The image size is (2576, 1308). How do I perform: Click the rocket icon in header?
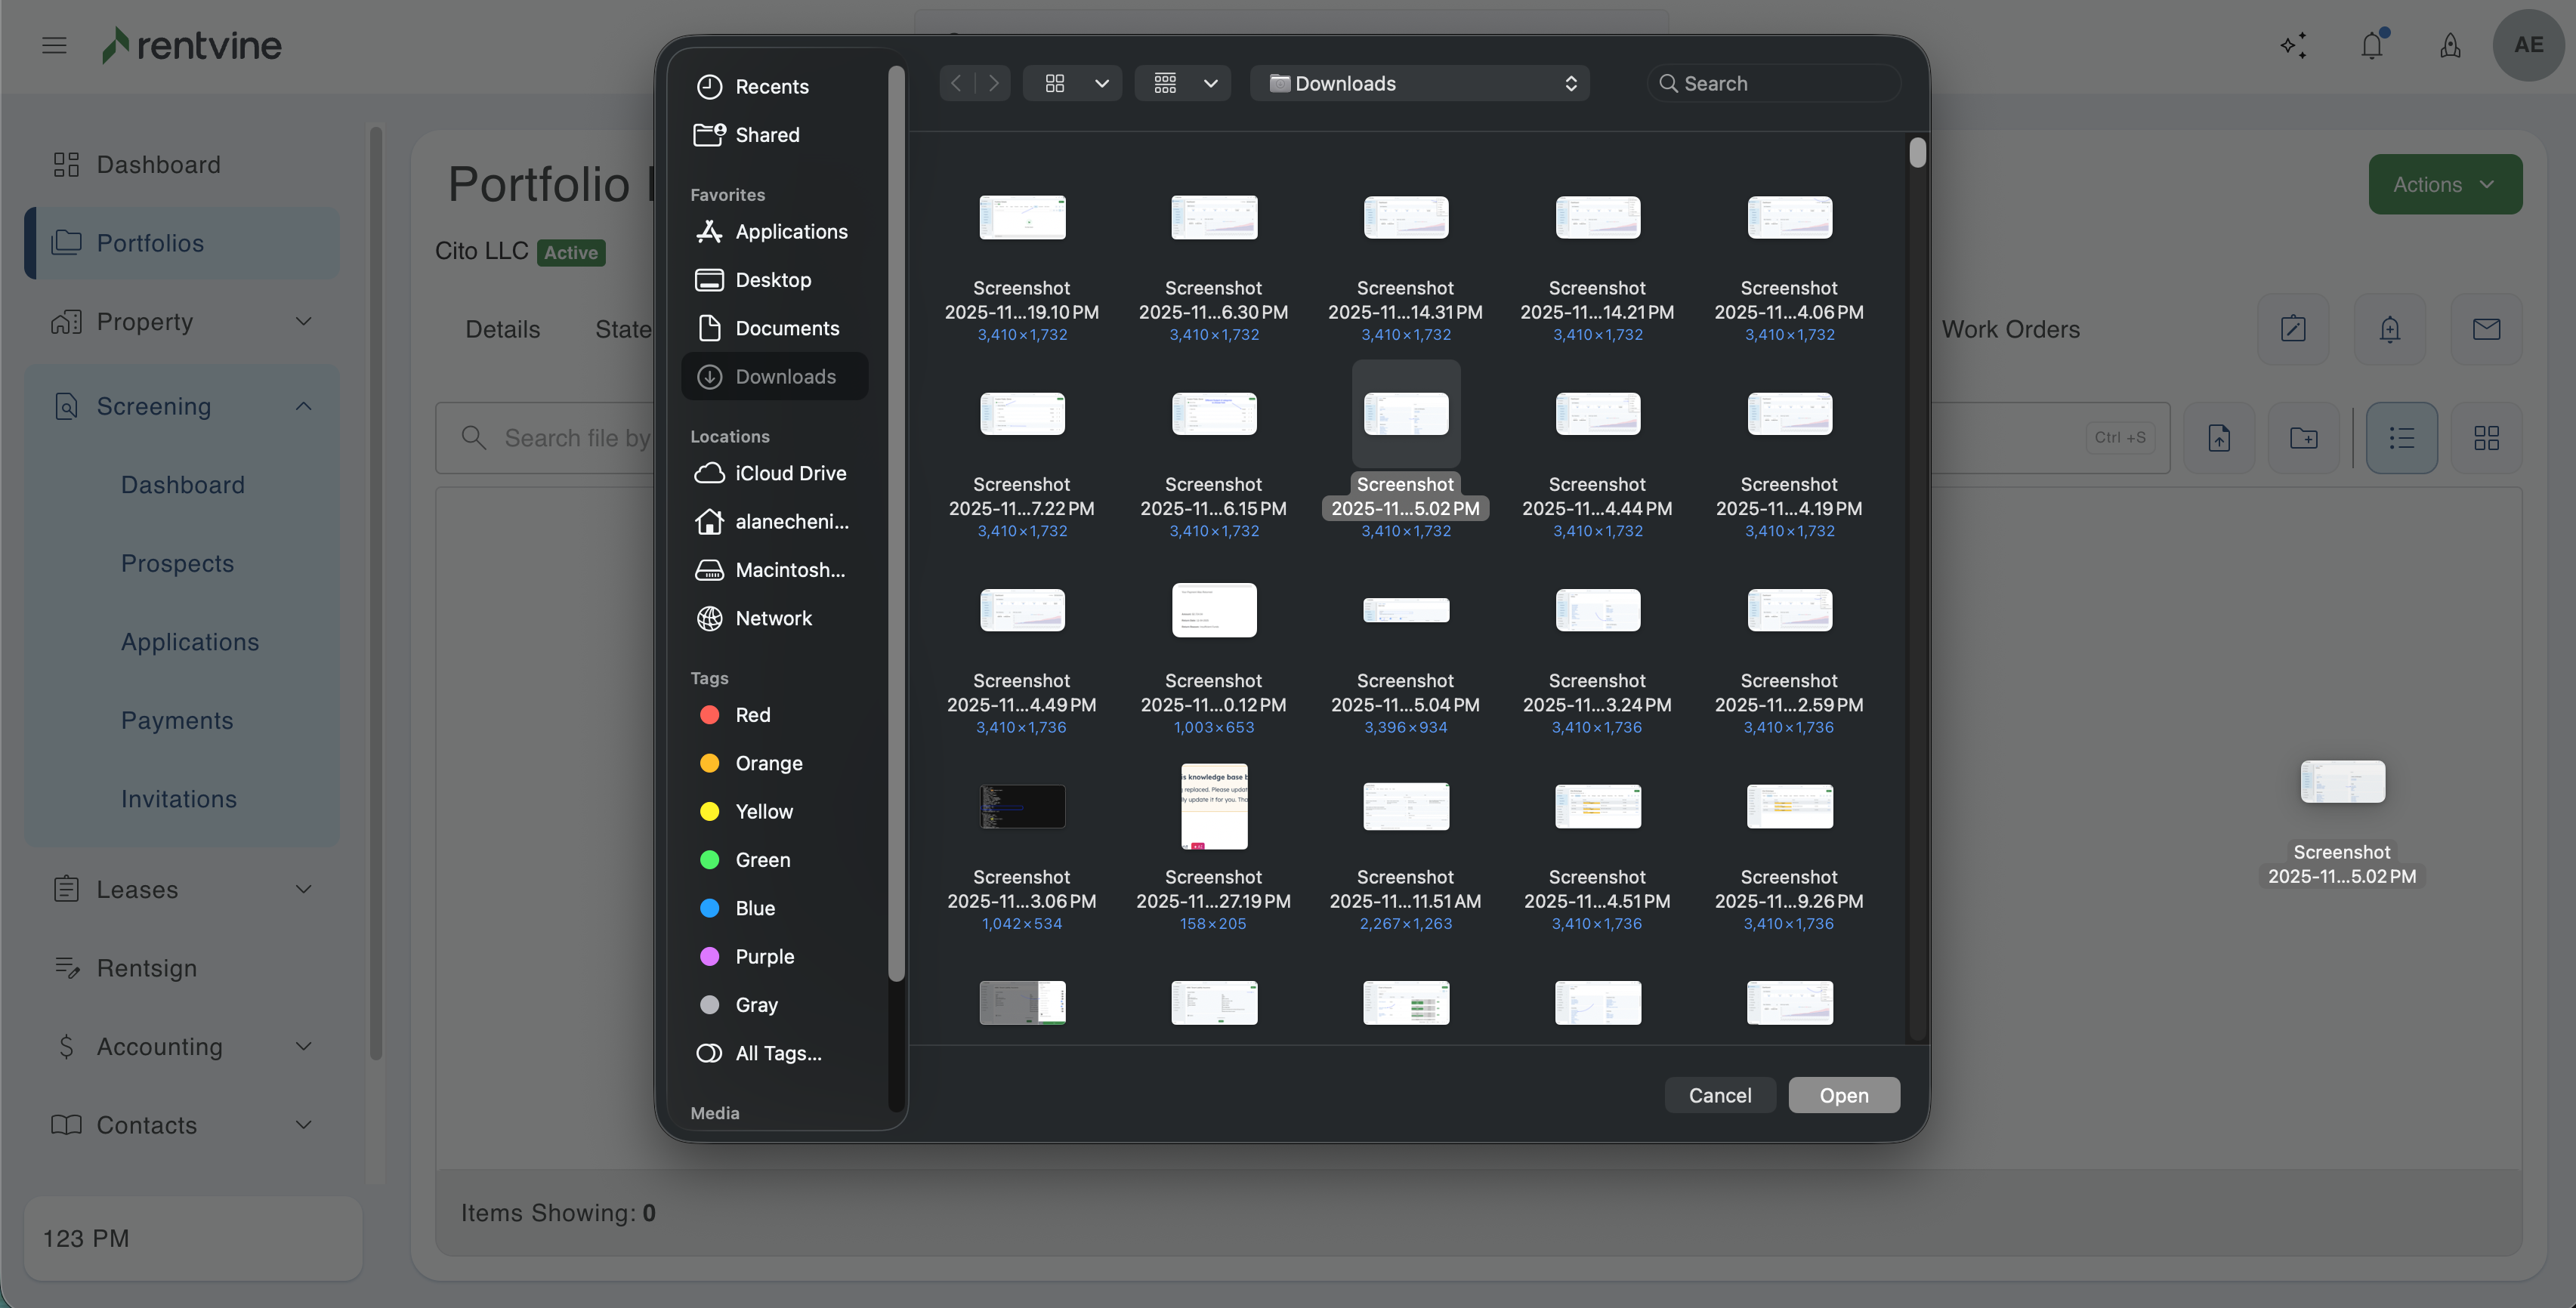(x=2450, y=45)
